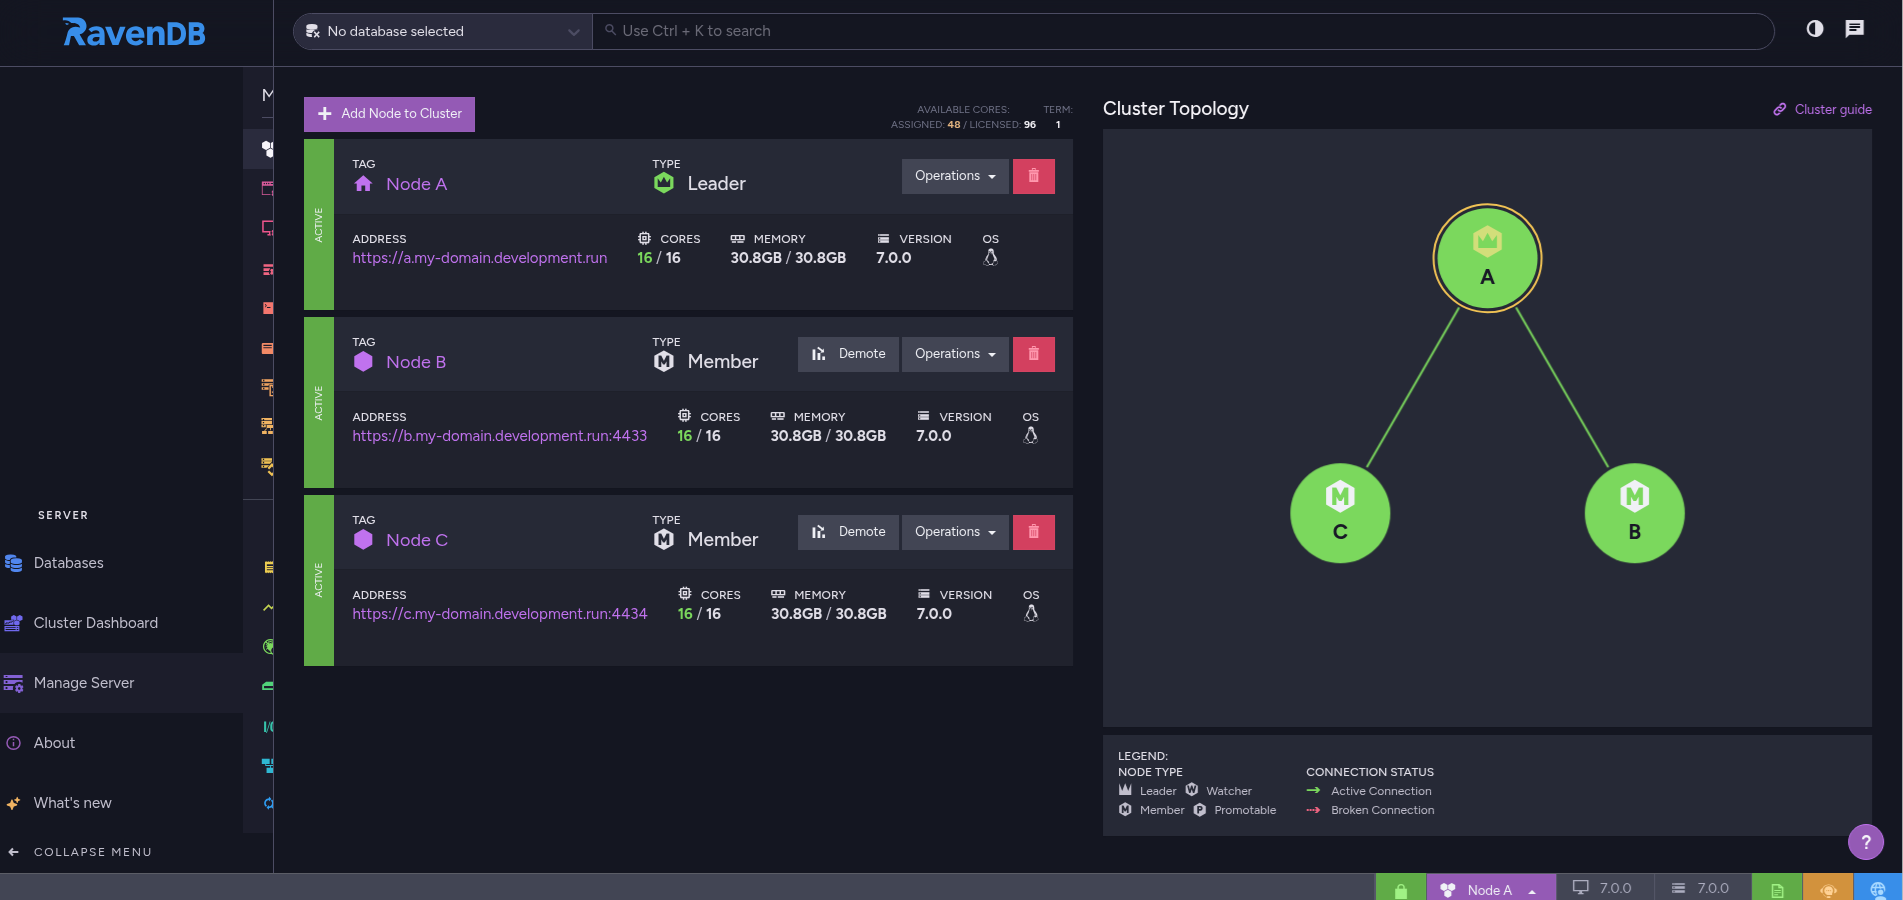
Task: Focus the Ctrl + K search field
Action: (1183, 31)
